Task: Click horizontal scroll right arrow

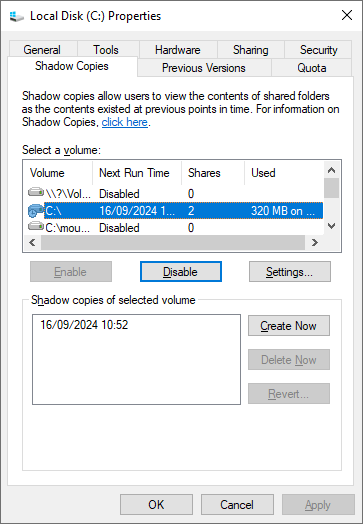Action: [x=315, y=242]
